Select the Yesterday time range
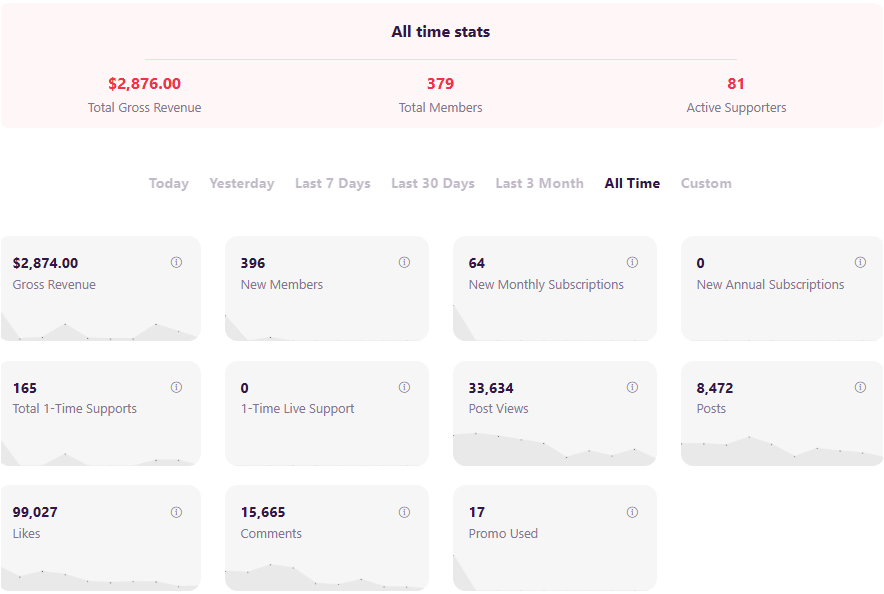Viewport: 884px width, 594px height. pyautogui.click(x=242, y=184)
